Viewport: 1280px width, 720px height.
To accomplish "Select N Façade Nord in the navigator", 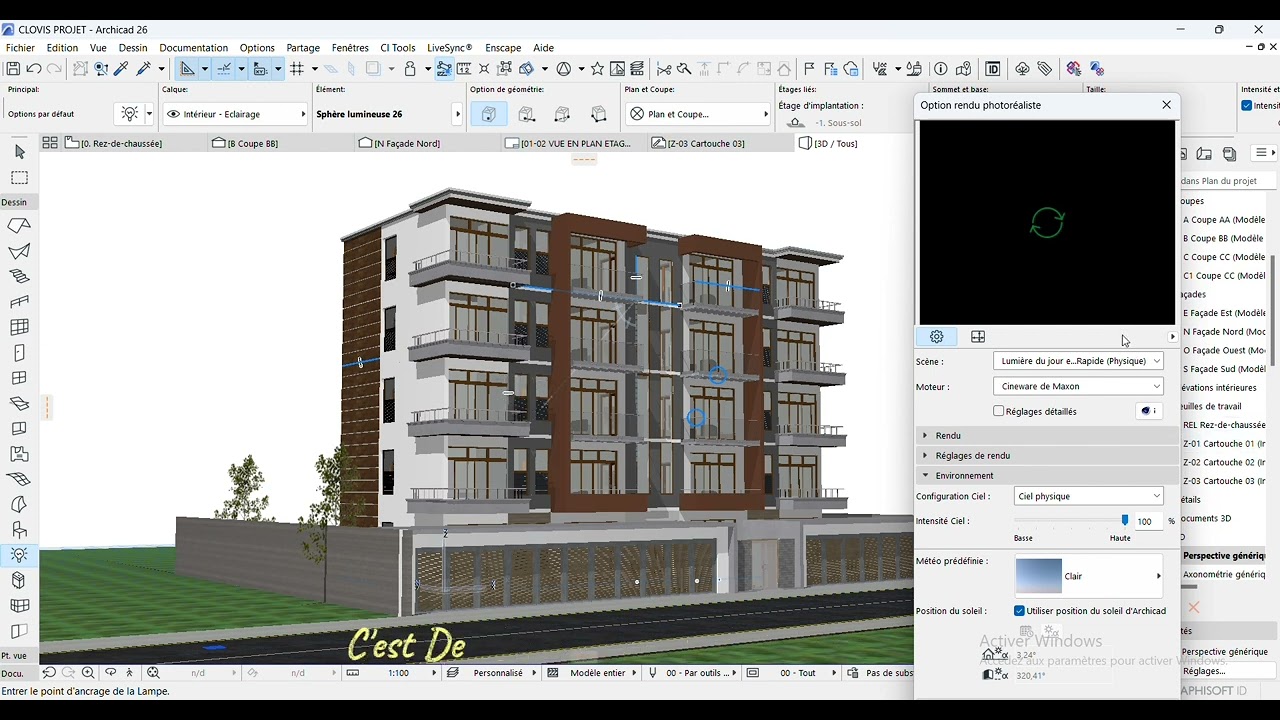I will click(x=1224, y=331).
